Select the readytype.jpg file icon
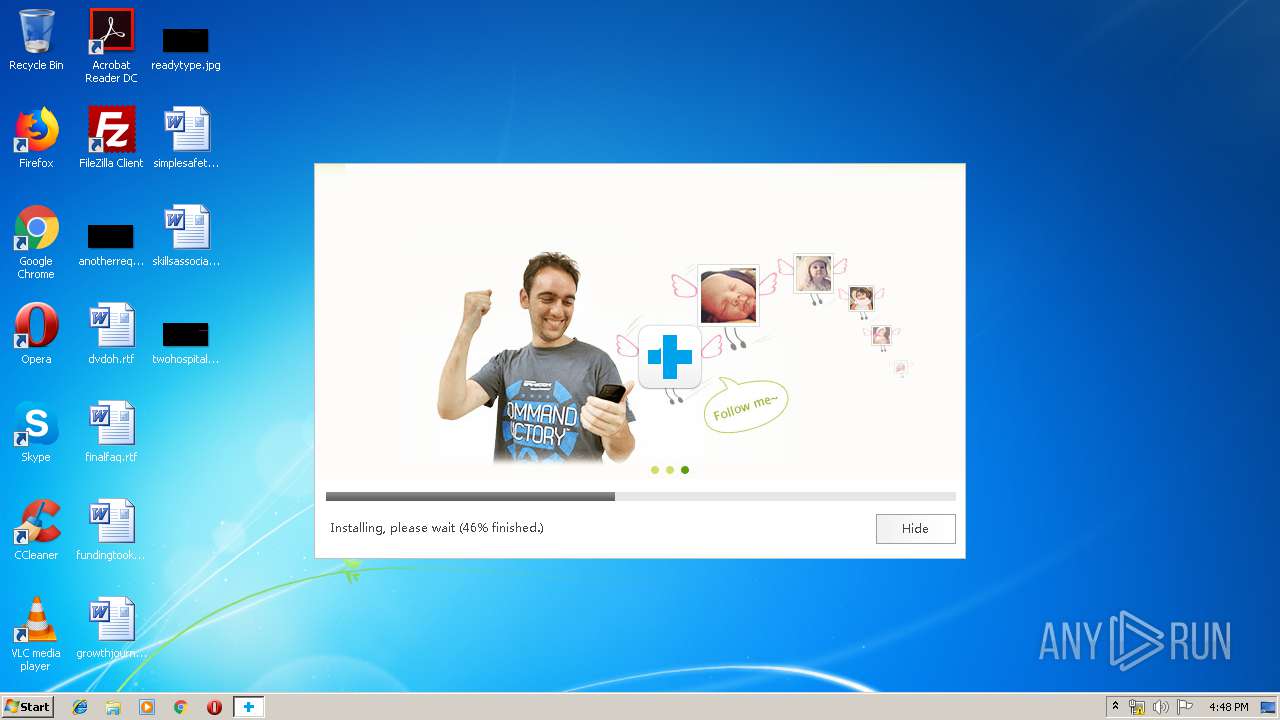1280x720 pixels. 186,48
